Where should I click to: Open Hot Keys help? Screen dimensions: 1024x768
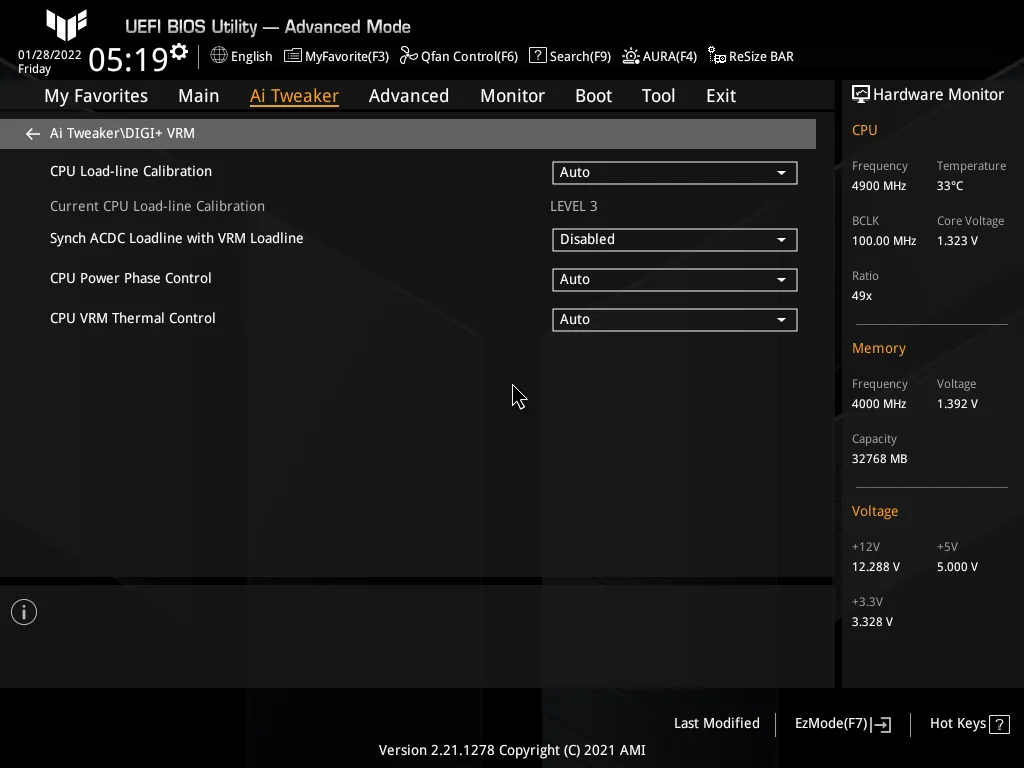(x=957, y=724)
